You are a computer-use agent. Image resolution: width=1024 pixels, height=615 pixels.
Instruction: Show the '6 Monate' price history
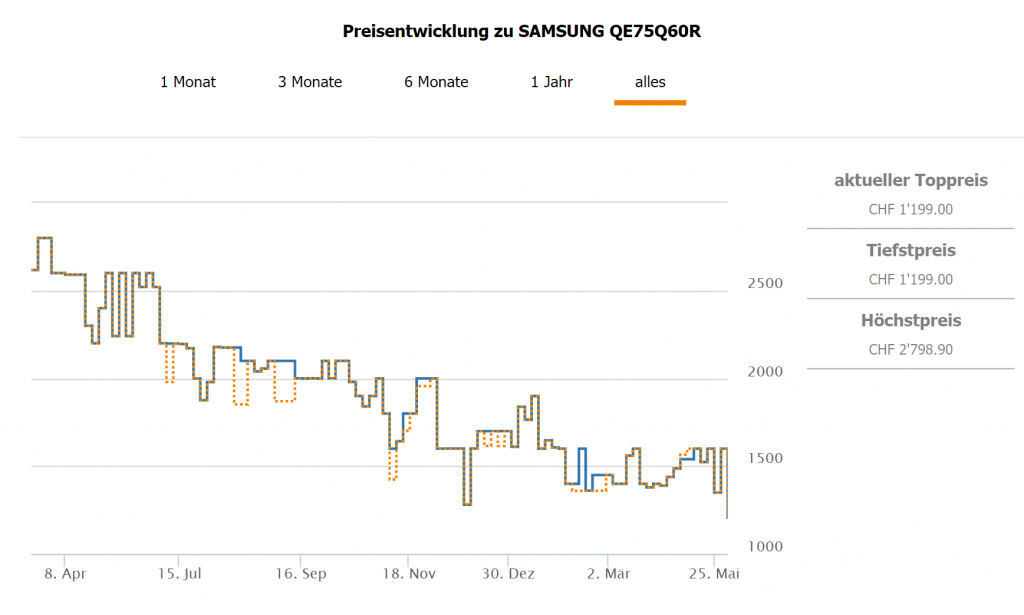click(x=436, y=82)
